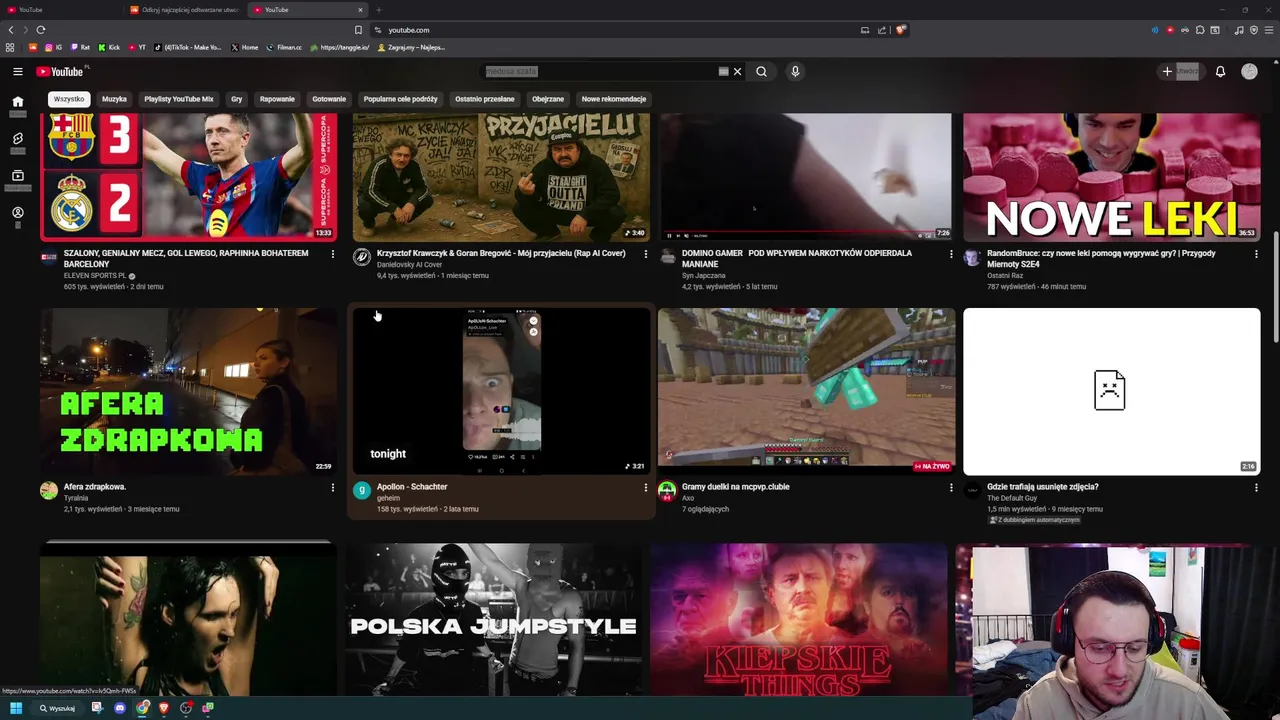Open the browser main menu hamburger
Image resolution: width=1280 pixels, height=720 pixels.
click(x=1267, y=30)
